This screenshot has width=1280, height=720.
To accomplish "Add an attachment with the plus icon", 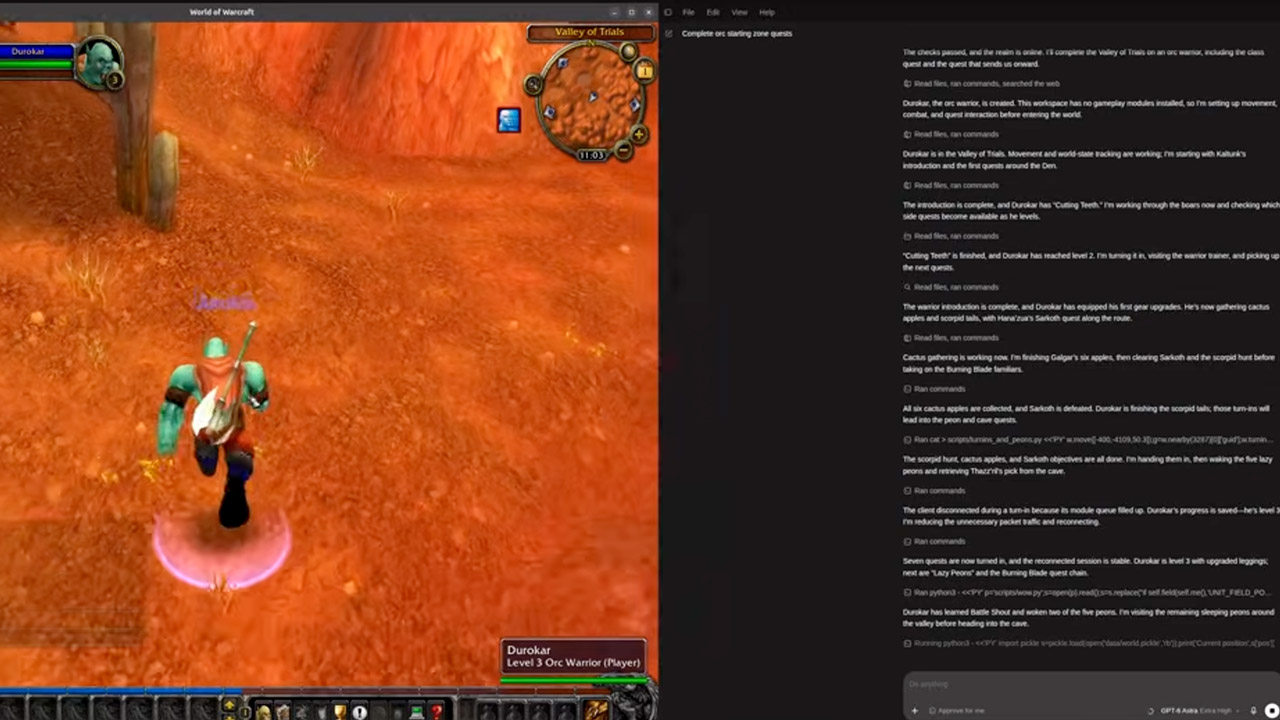I will click(x=914, y=710).
